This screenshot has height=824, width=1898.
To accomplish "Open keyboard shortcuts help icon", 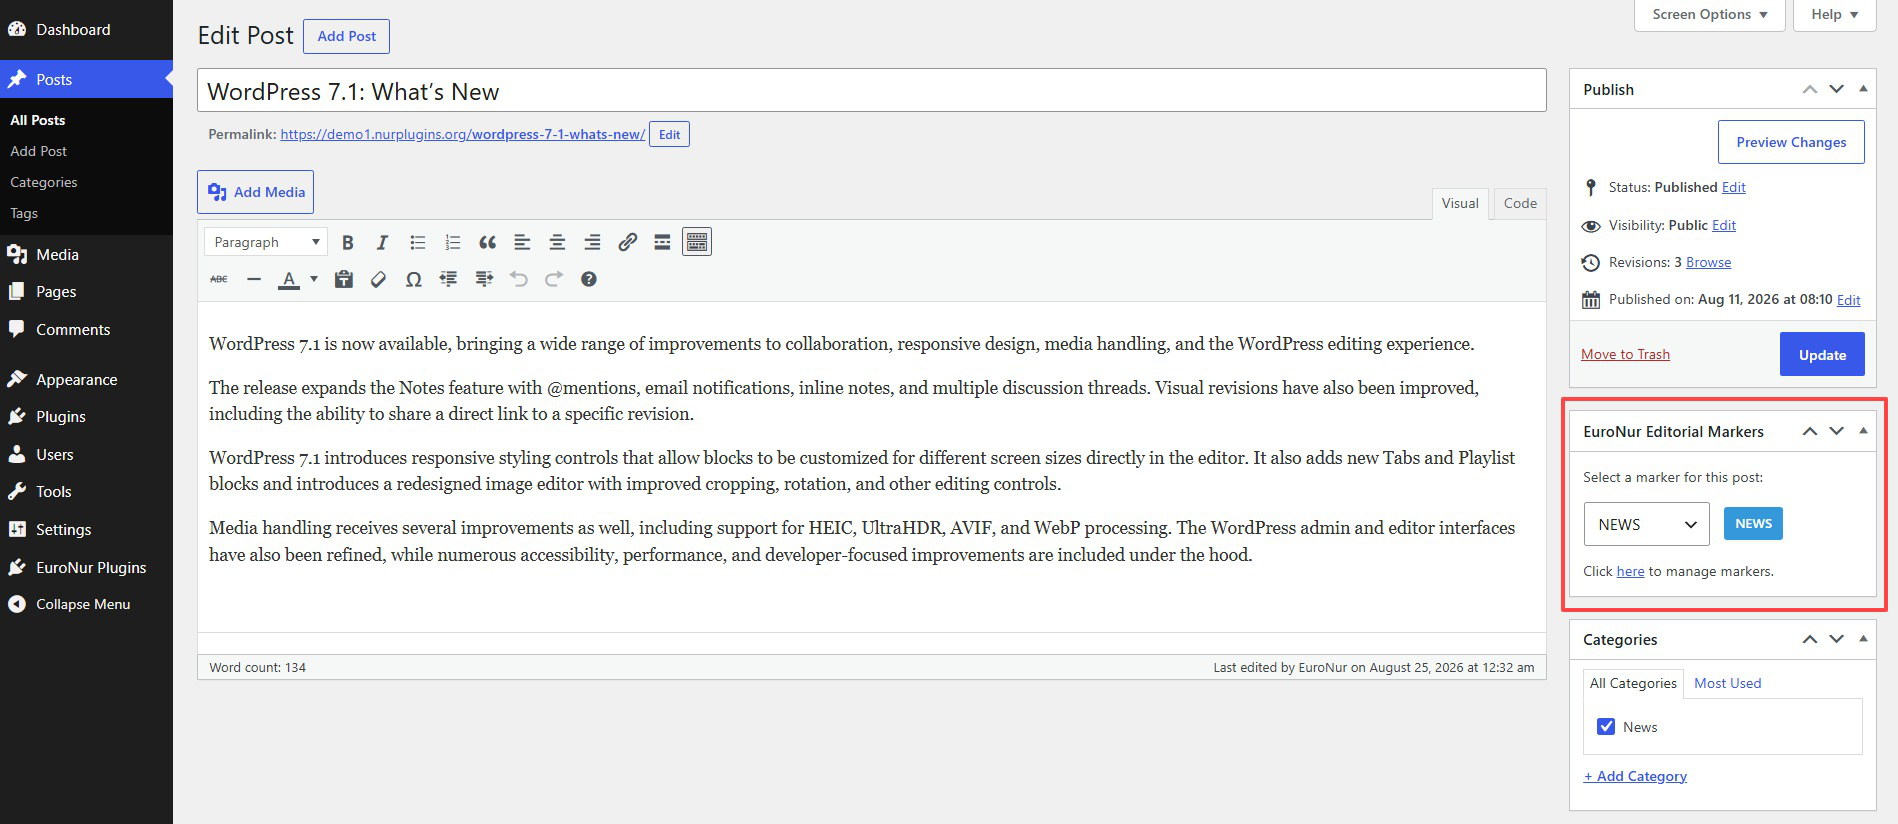I will (589, 279).
